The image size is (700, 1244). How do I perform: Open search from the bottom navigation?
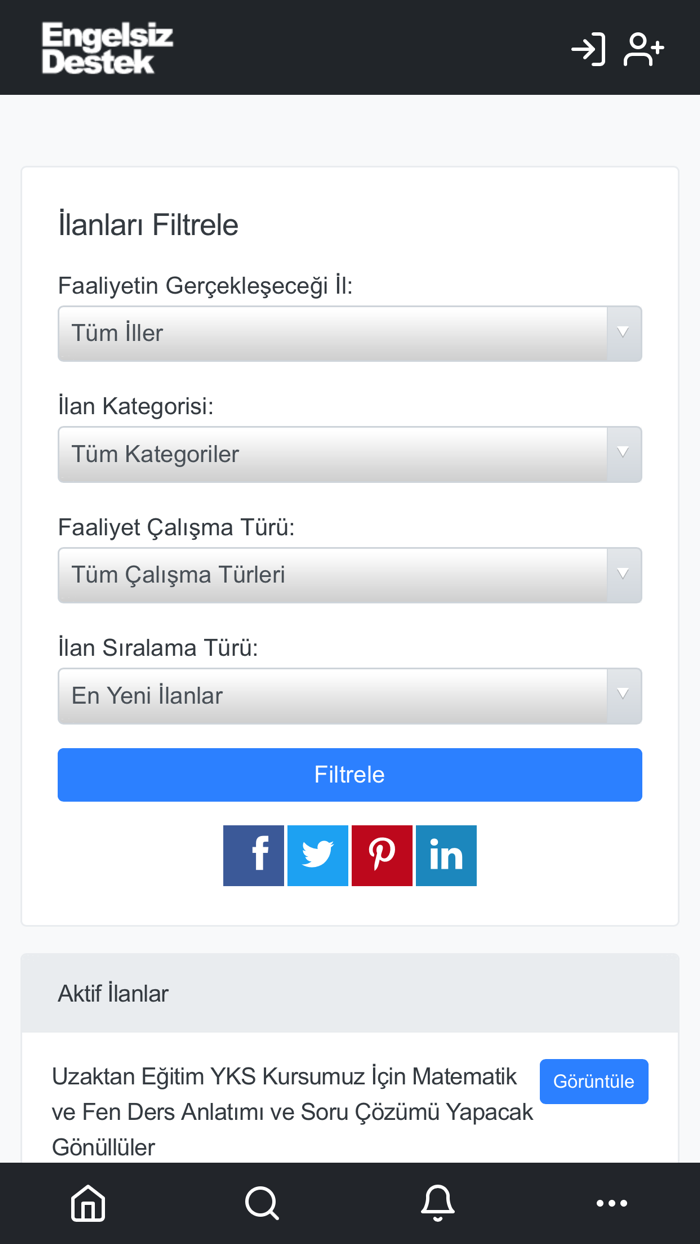pos(262,1203)
